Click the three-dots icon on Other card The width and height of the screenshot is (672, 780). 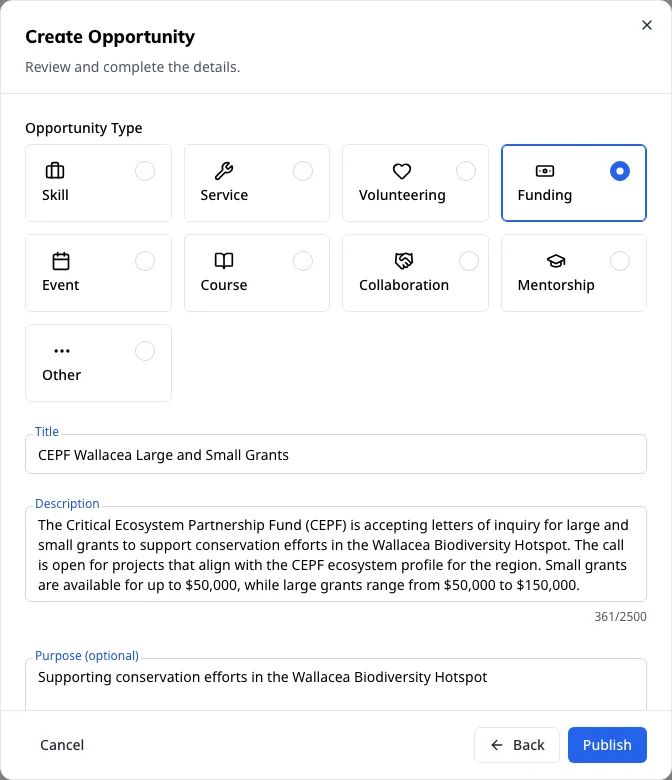62,351
